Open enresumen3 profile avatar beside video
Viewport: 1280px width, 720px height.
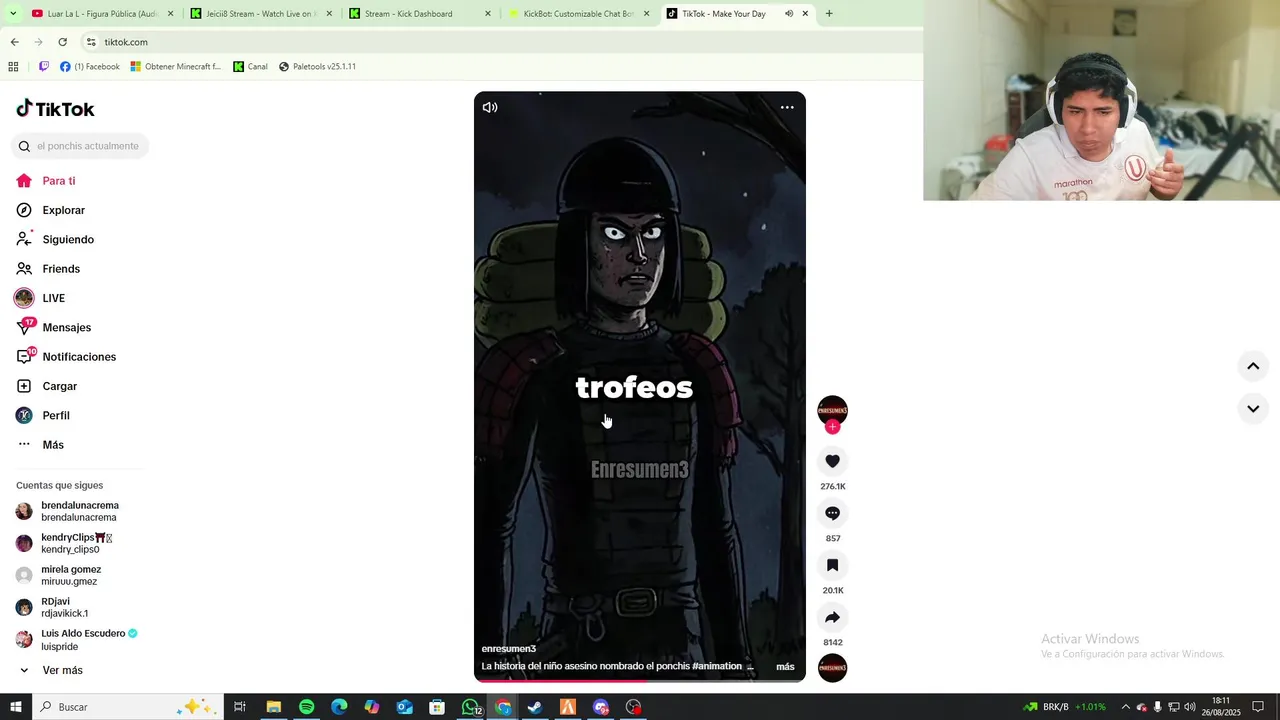click(832, 410)
